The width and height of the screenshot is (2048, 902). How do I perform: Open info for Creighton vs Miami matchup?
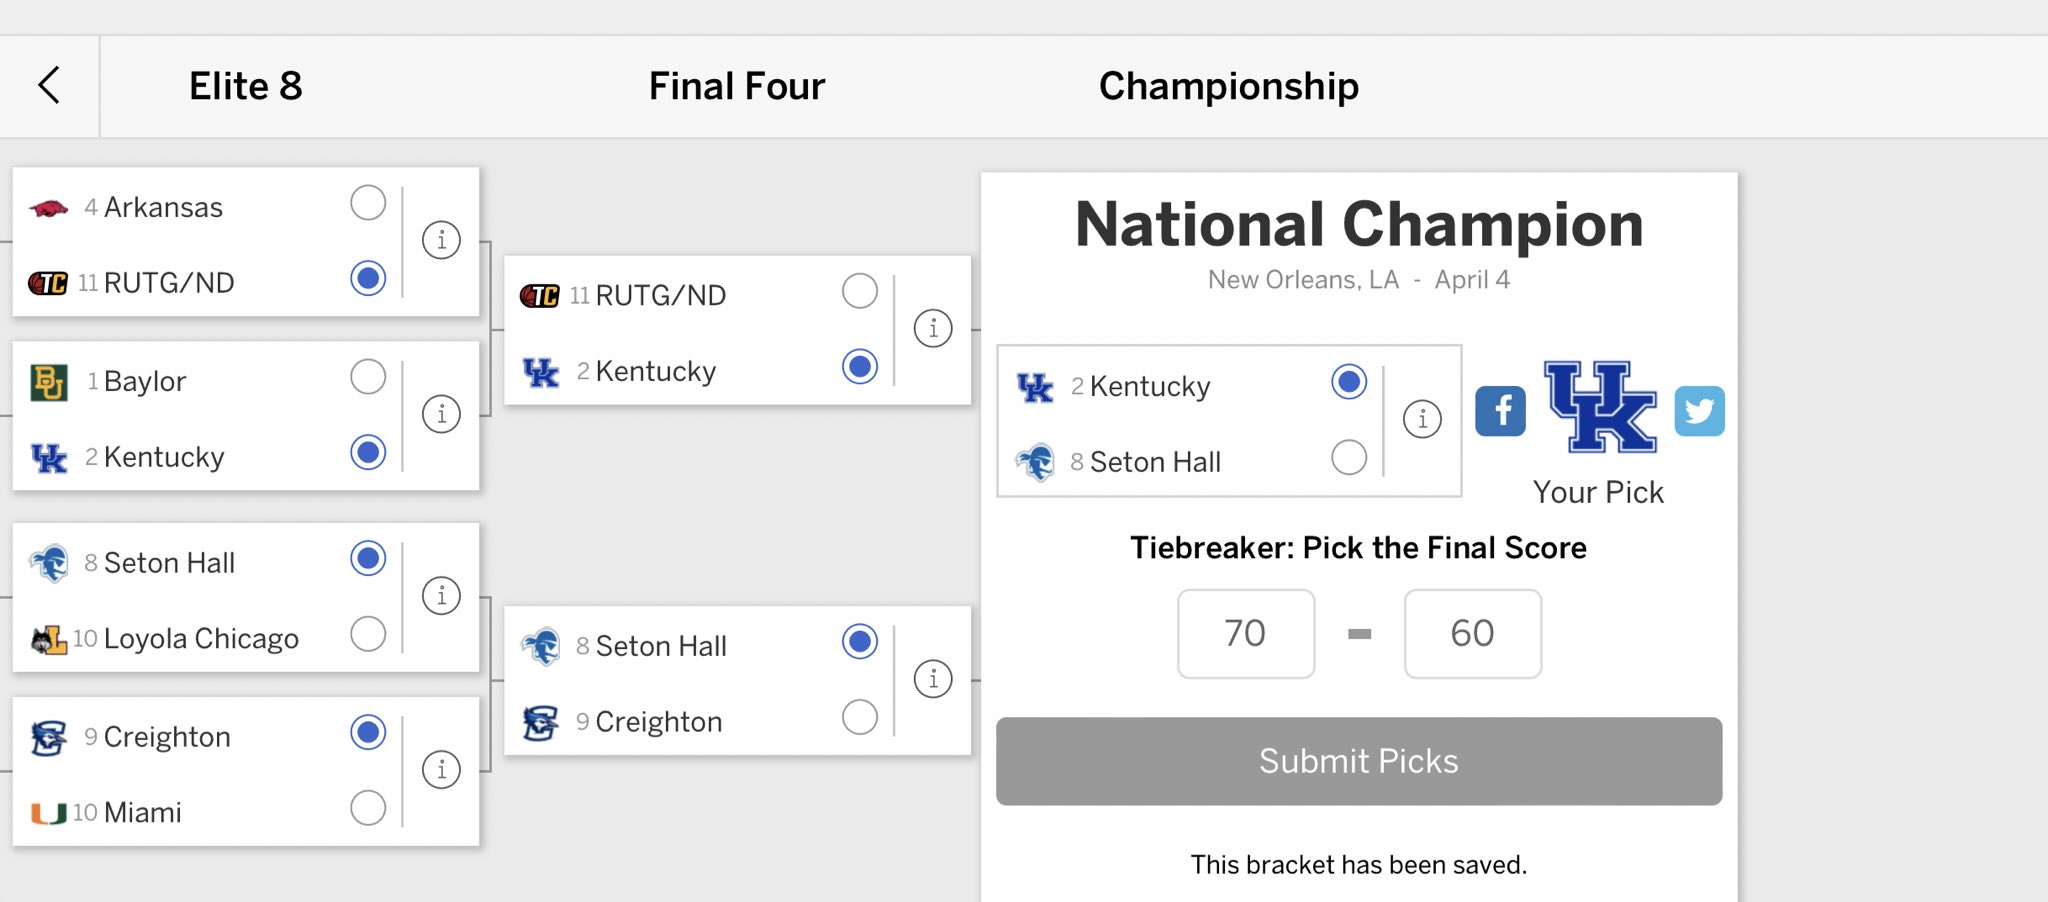pos(441,770)
